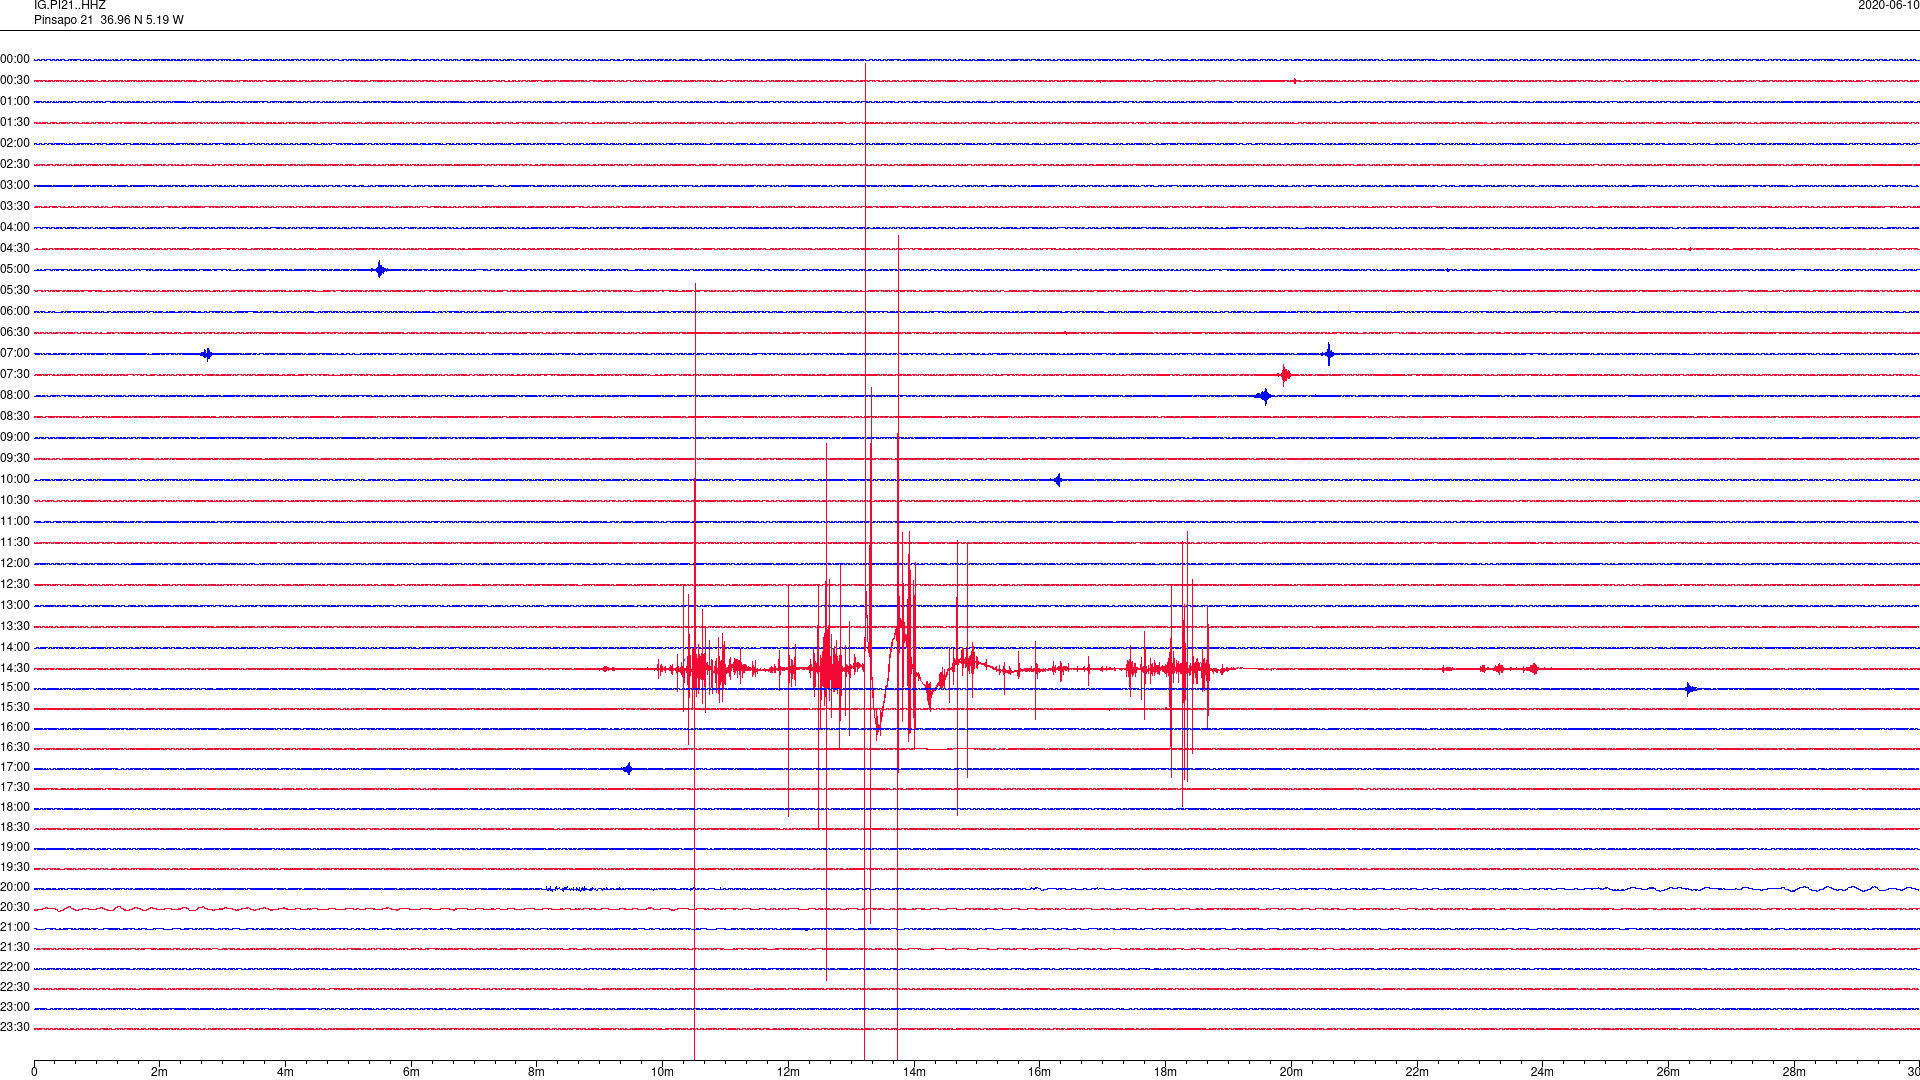This screenshot has width=1920, height=1080.
Task: Select the 23:30 time row label
Action: [15, 1028]
